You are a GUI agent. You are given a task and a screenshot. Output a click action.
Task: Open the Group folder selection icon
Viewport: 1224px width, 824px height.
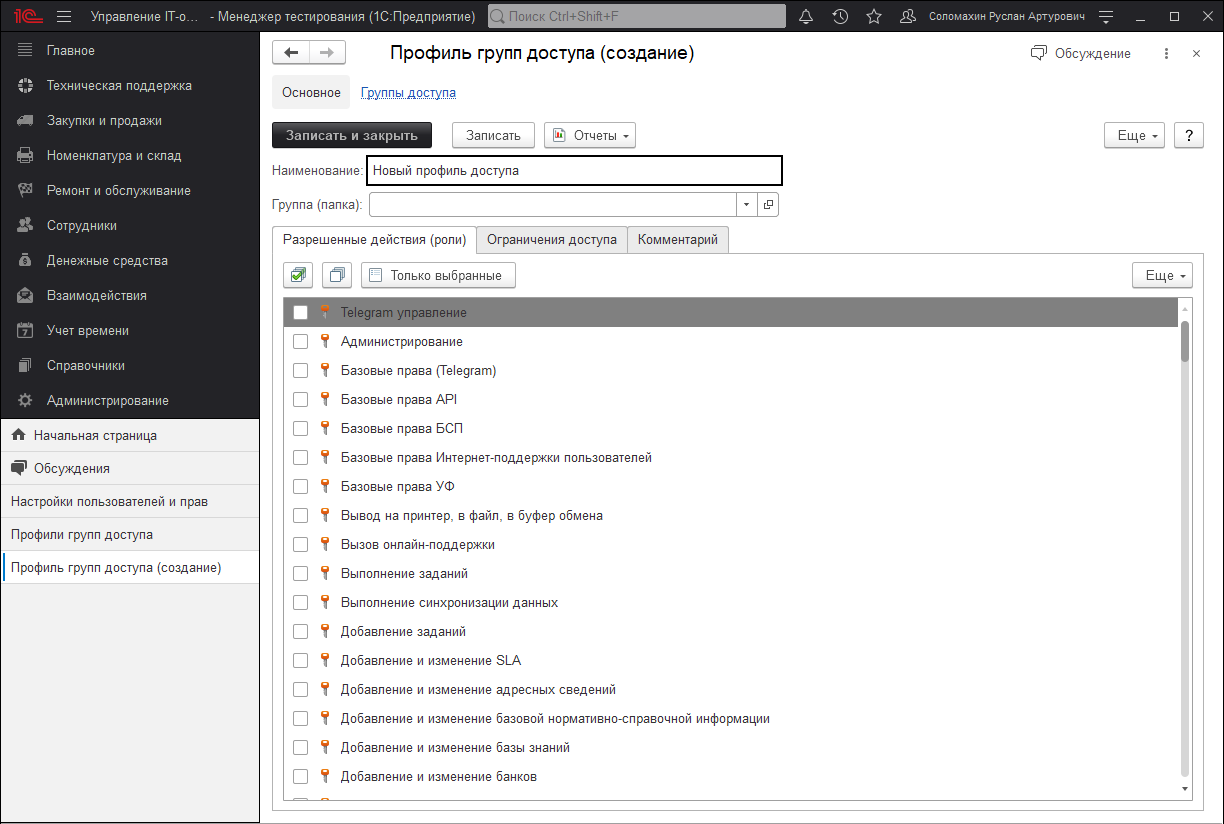769,205
